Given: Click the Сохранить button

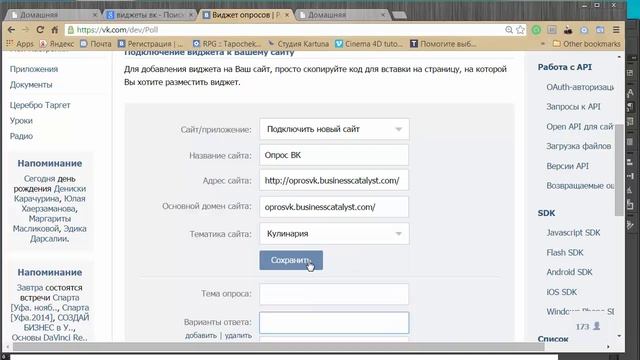Looking at the screenshot, I should tap(291, 260).
